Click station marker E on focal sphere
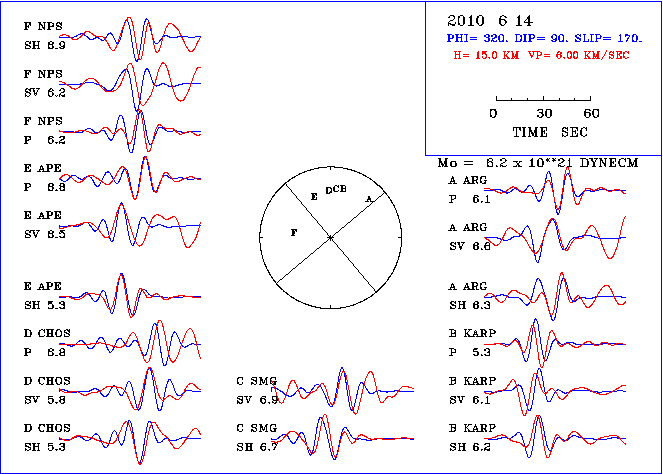The height and width of the screenshot is (474, 663). 314,197
